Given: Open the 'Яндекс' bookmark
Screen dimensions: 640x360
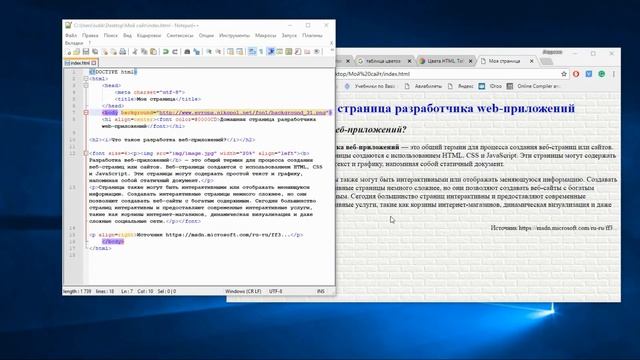Looking at the screenshot, I should 460,86.
